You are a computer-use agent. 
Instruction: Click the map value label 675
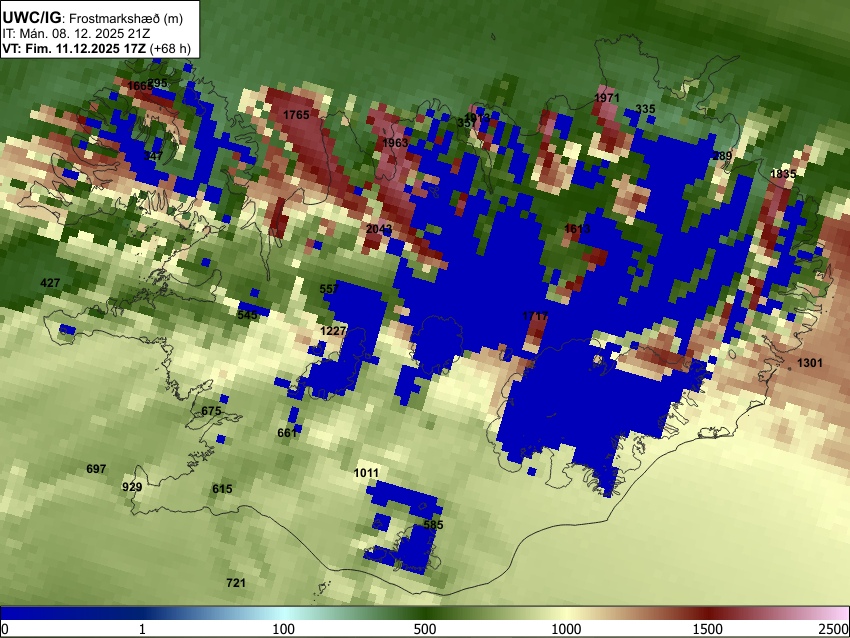pos(211,411)
